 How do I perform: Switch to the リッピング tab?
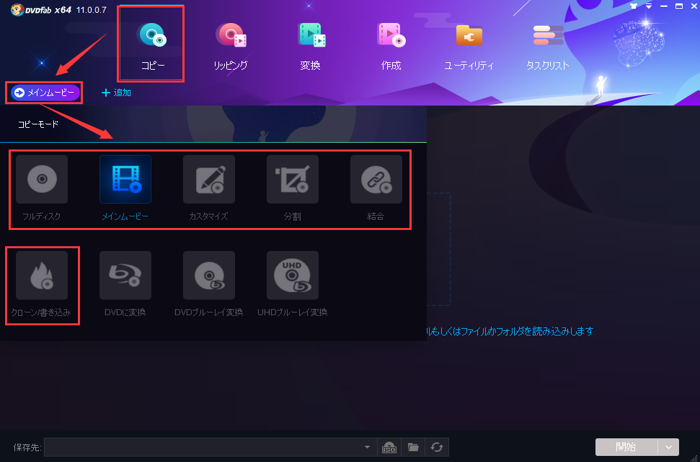pos(231,45)
